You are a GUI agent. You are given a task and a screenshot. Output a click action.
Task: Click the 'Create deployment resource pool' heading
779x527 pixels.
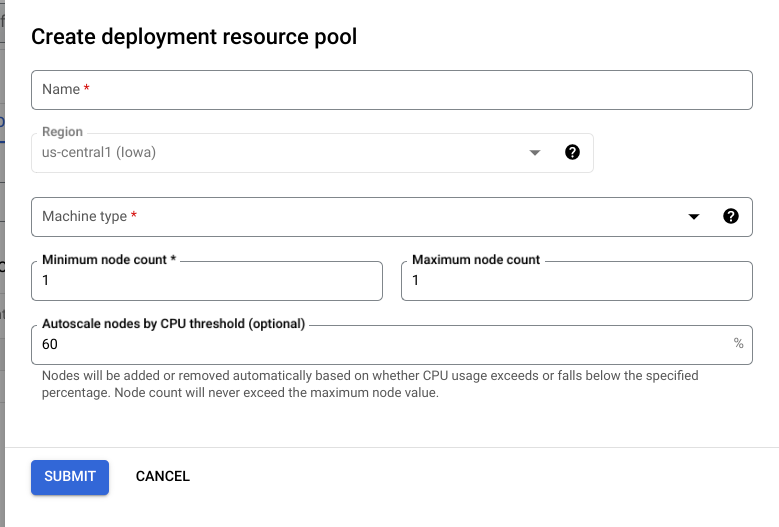coord(194,37)
